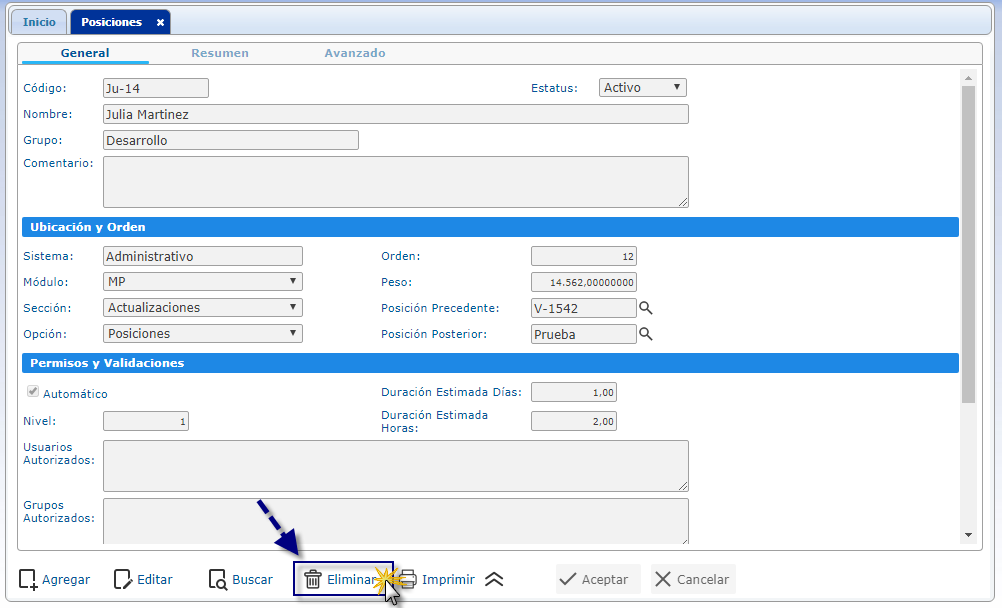Click magnifier next to Posición Posterior

(646, 334)
